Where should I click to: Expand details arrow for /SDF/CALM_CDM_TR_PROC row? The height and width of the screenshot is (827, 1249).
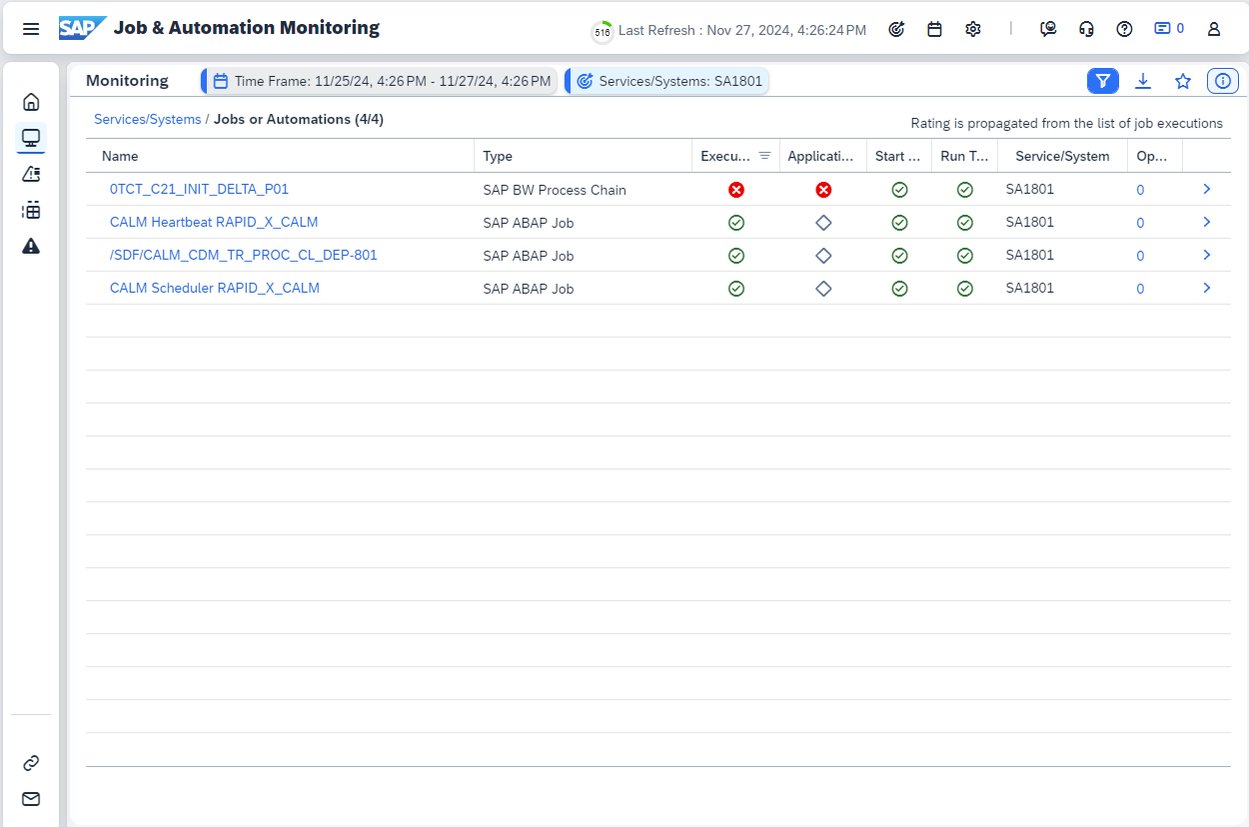point(1207,255)
